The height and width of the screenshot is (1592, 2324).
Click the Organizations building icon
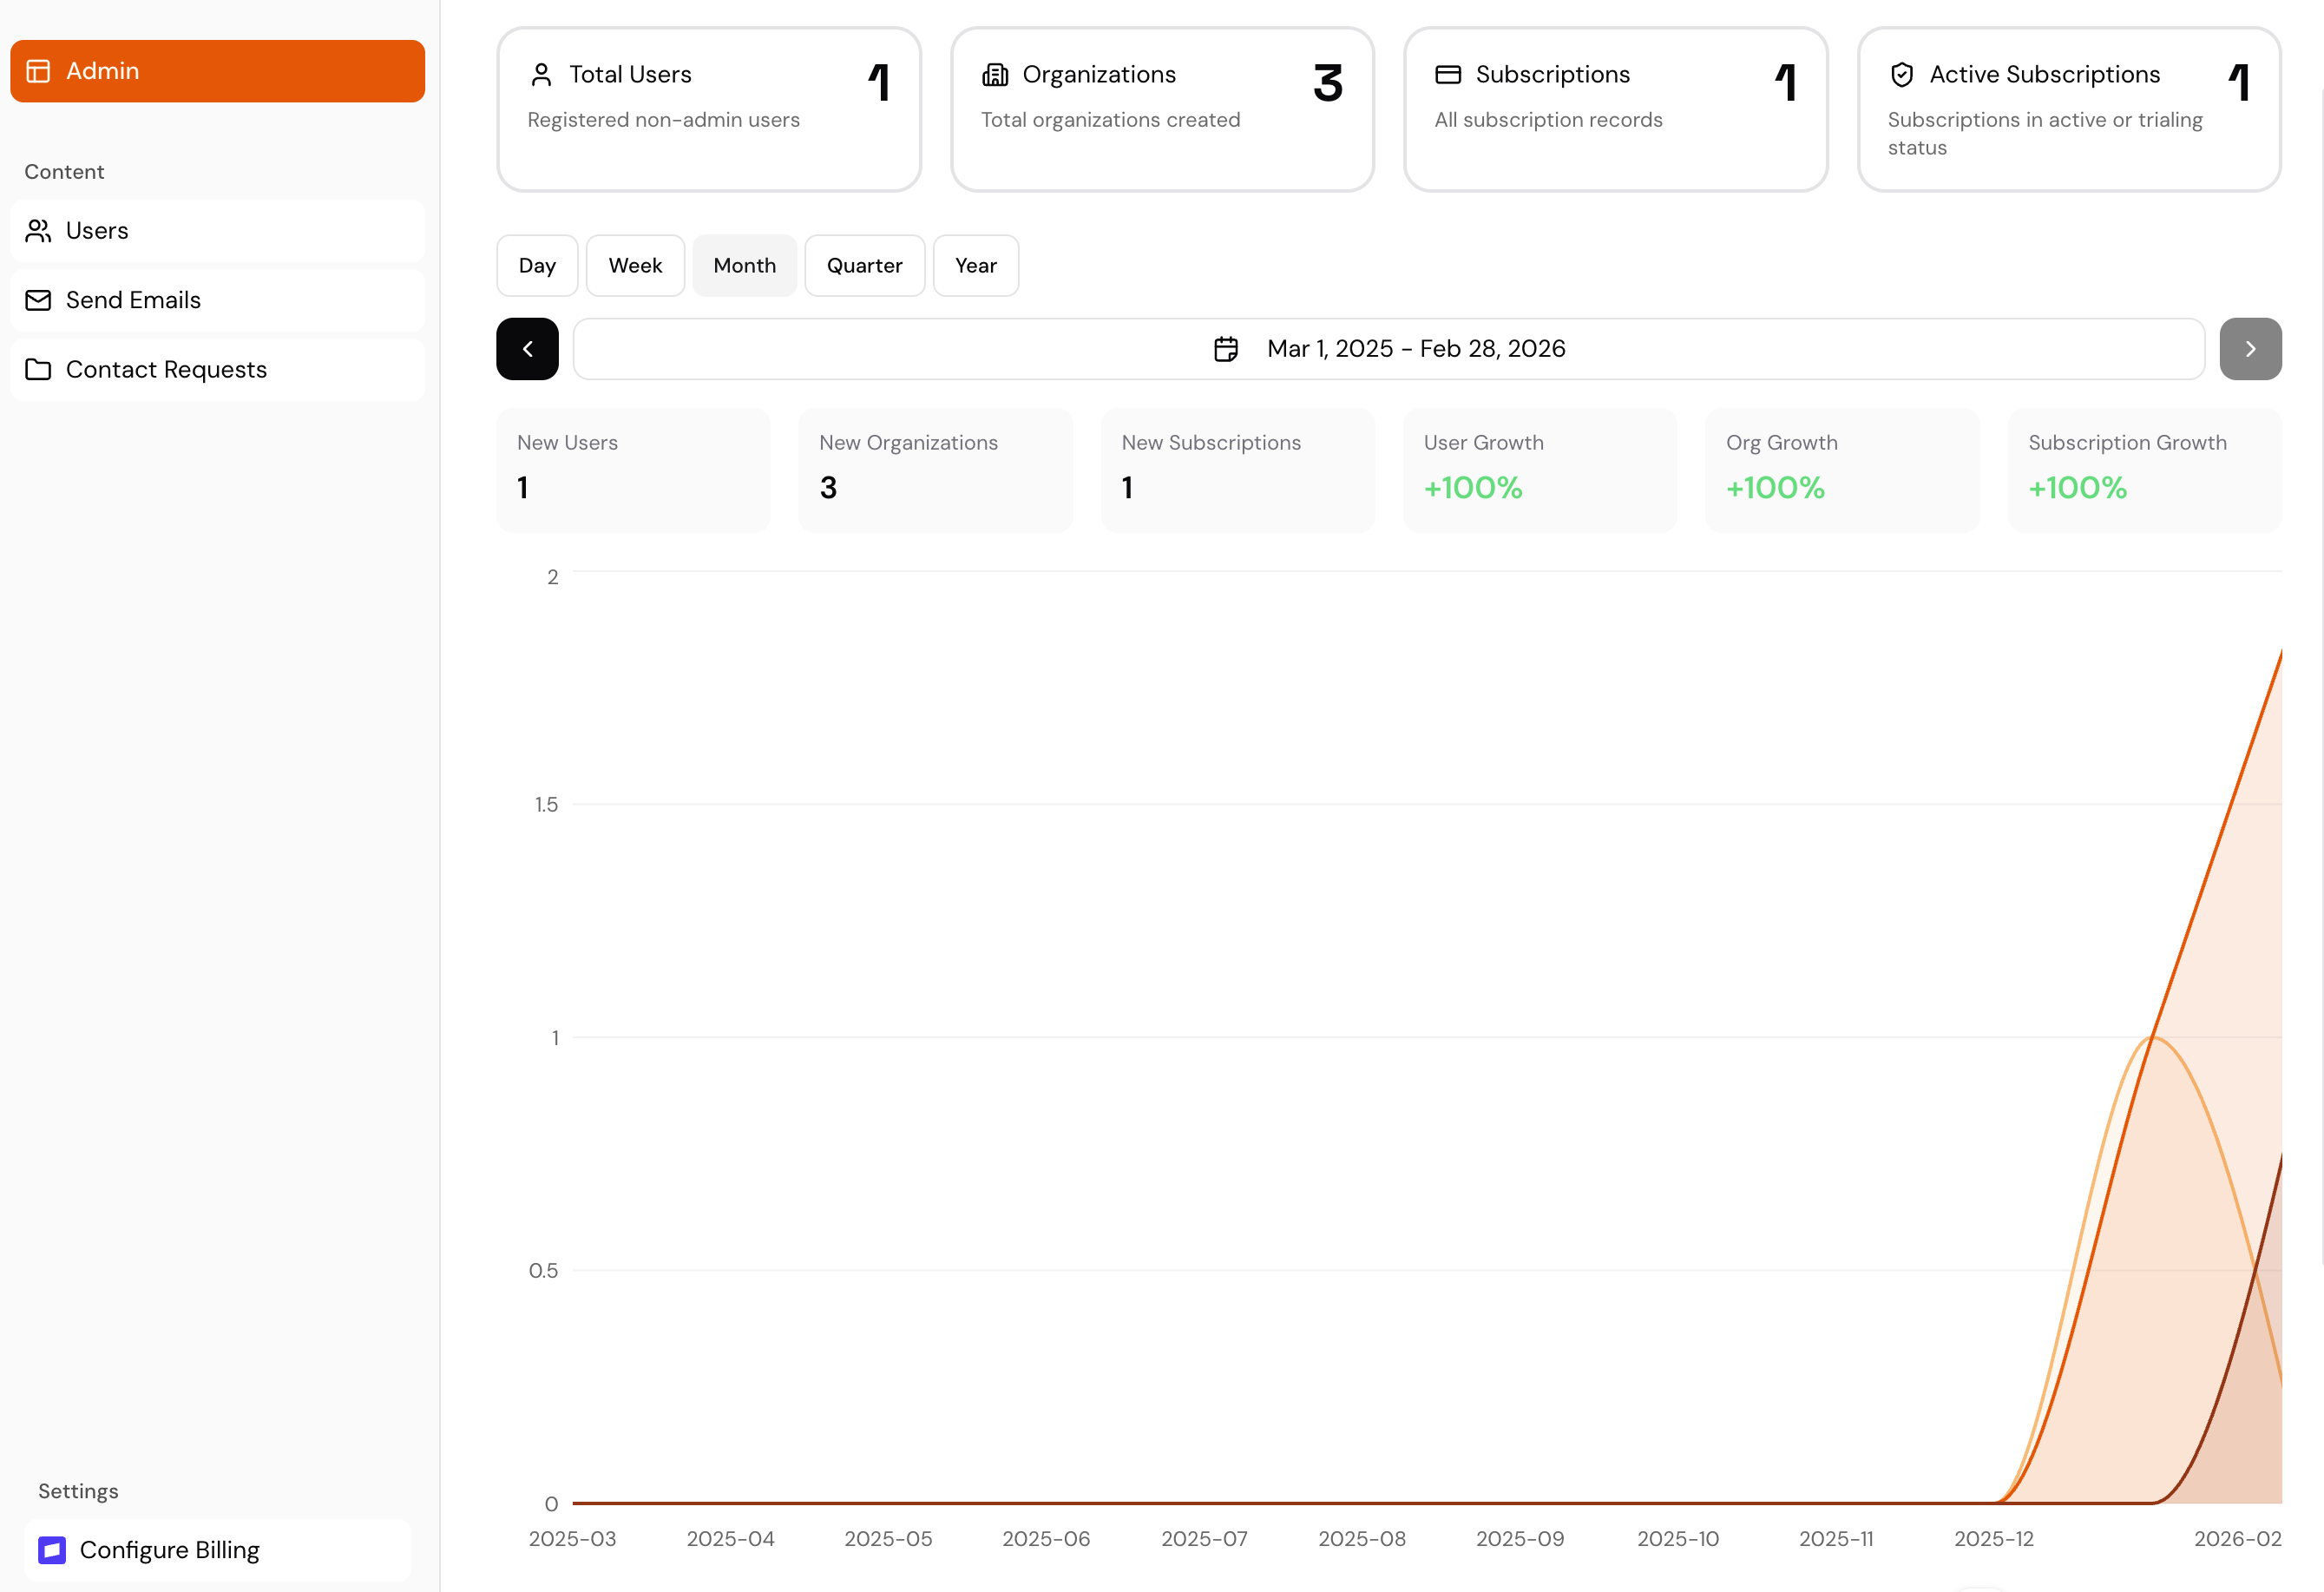[x=995, y=75]
